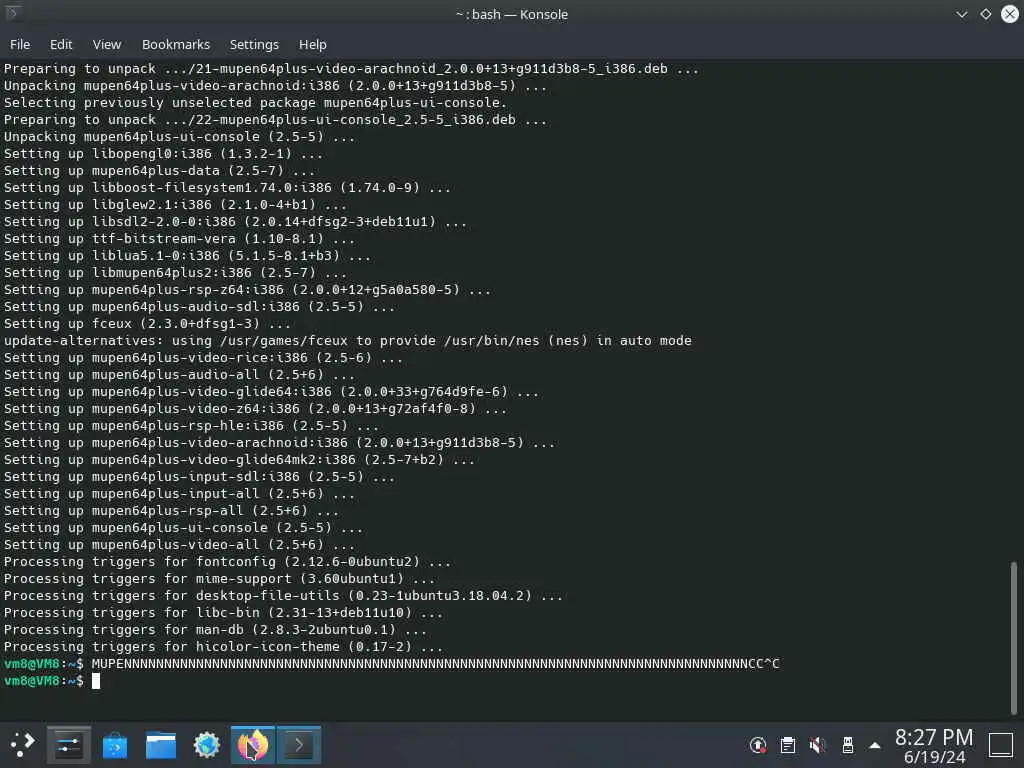Viewport: 1024px width, 768px height.
Task: Click the Show Desktop button
Action: pos(1000,745)
